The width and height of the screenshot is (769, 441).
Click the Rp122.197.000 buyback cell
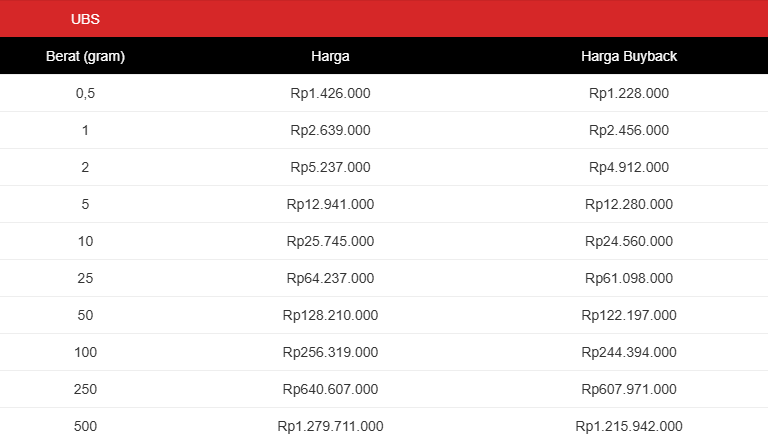629,315
